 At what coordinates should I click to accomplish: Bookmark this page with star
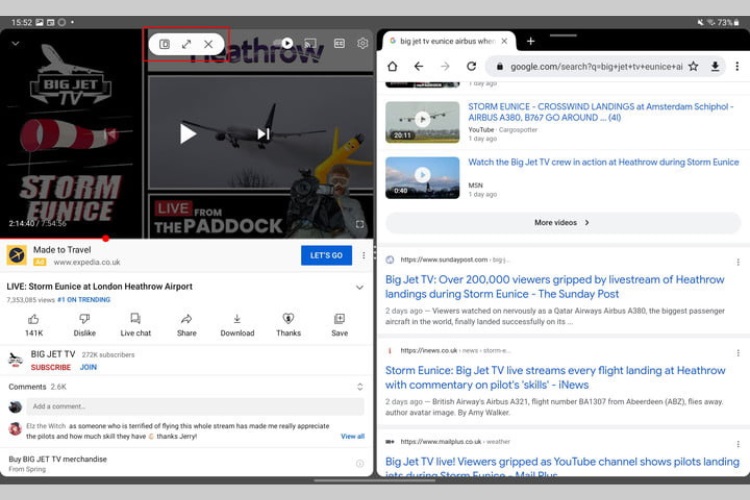pos(693,66)
